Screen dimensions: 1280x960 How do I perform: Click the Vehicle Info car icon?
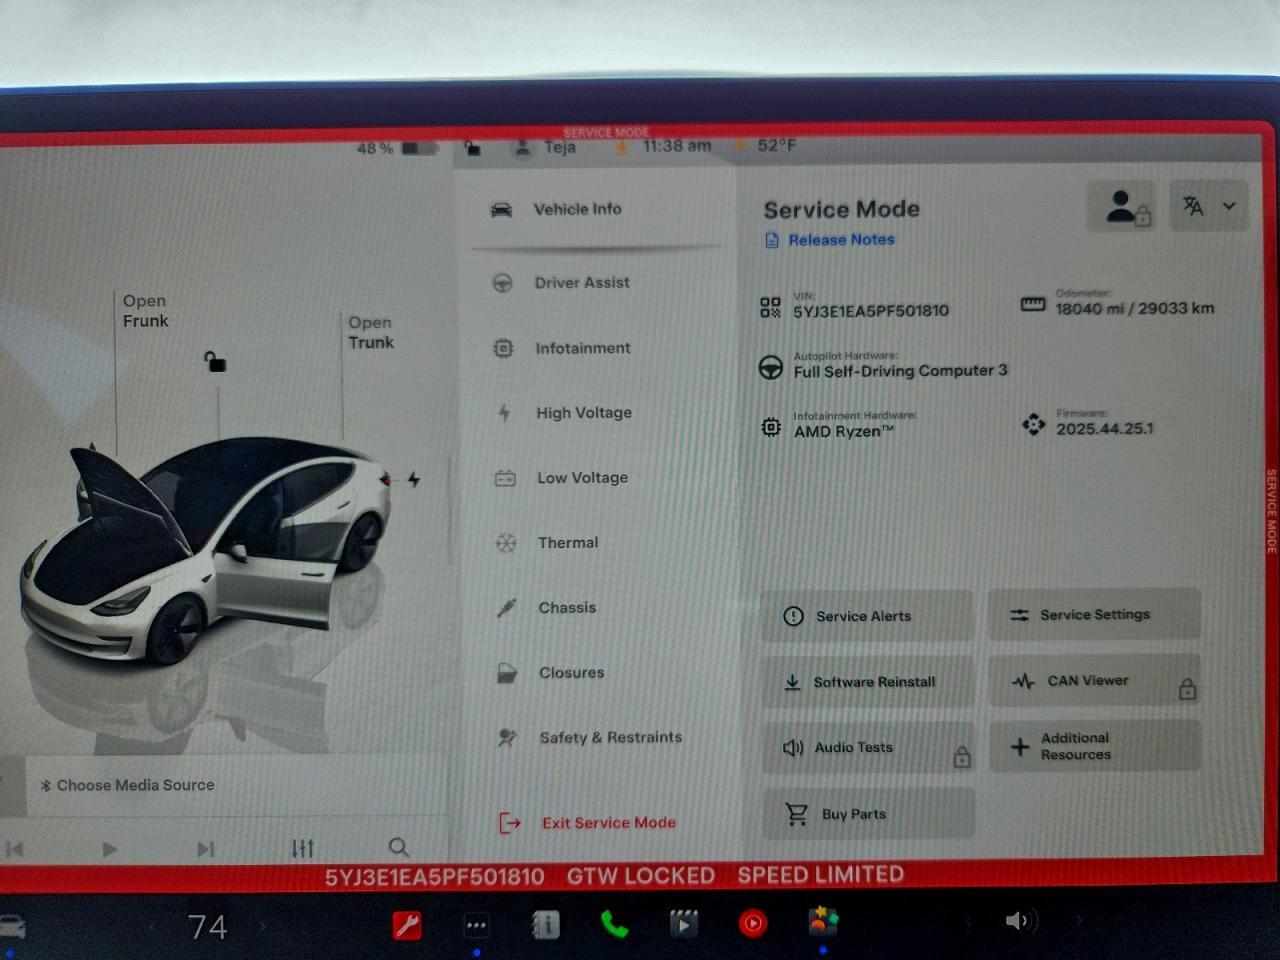501,209
